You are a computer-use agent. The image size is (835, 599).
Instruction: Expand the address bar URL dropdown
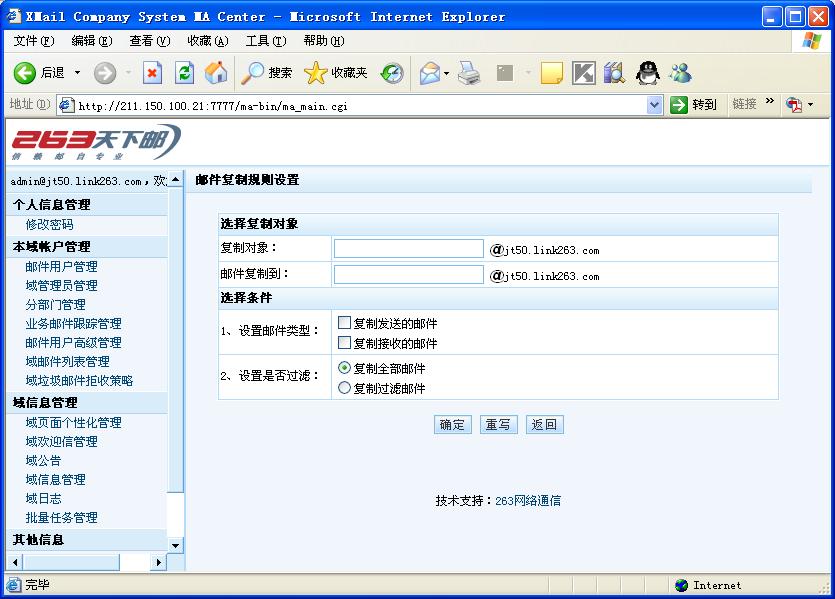(x=655, y=105)
